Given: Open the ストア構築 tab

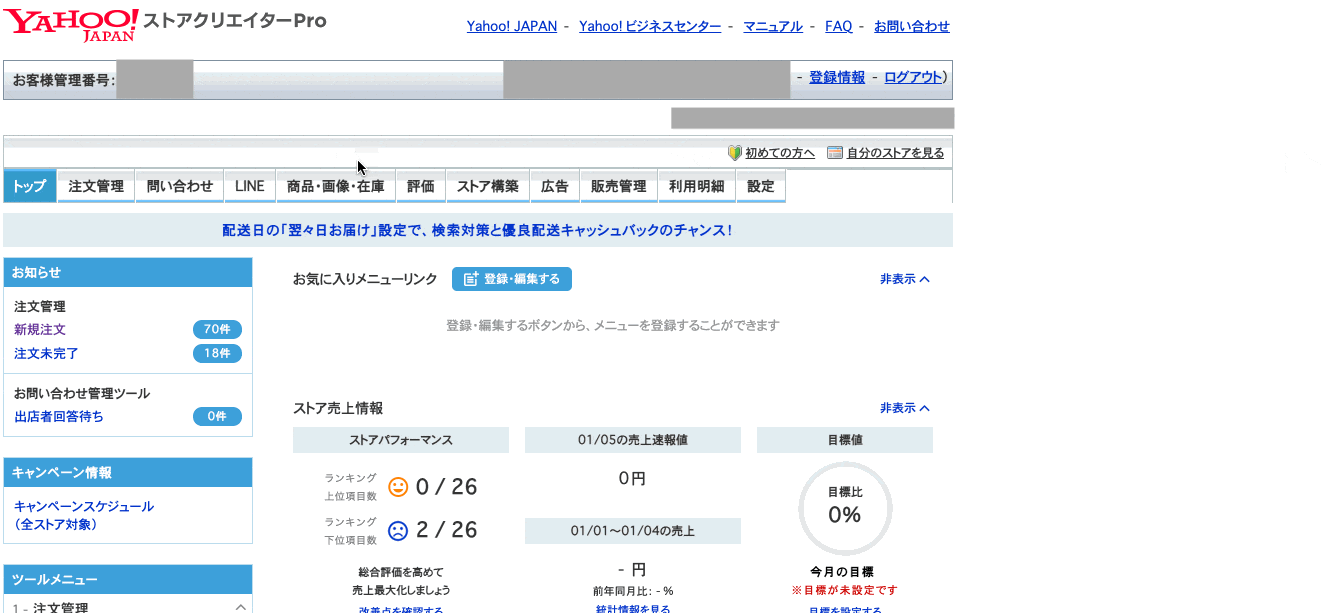Looking at the screenshot, I should pos(488,186).
